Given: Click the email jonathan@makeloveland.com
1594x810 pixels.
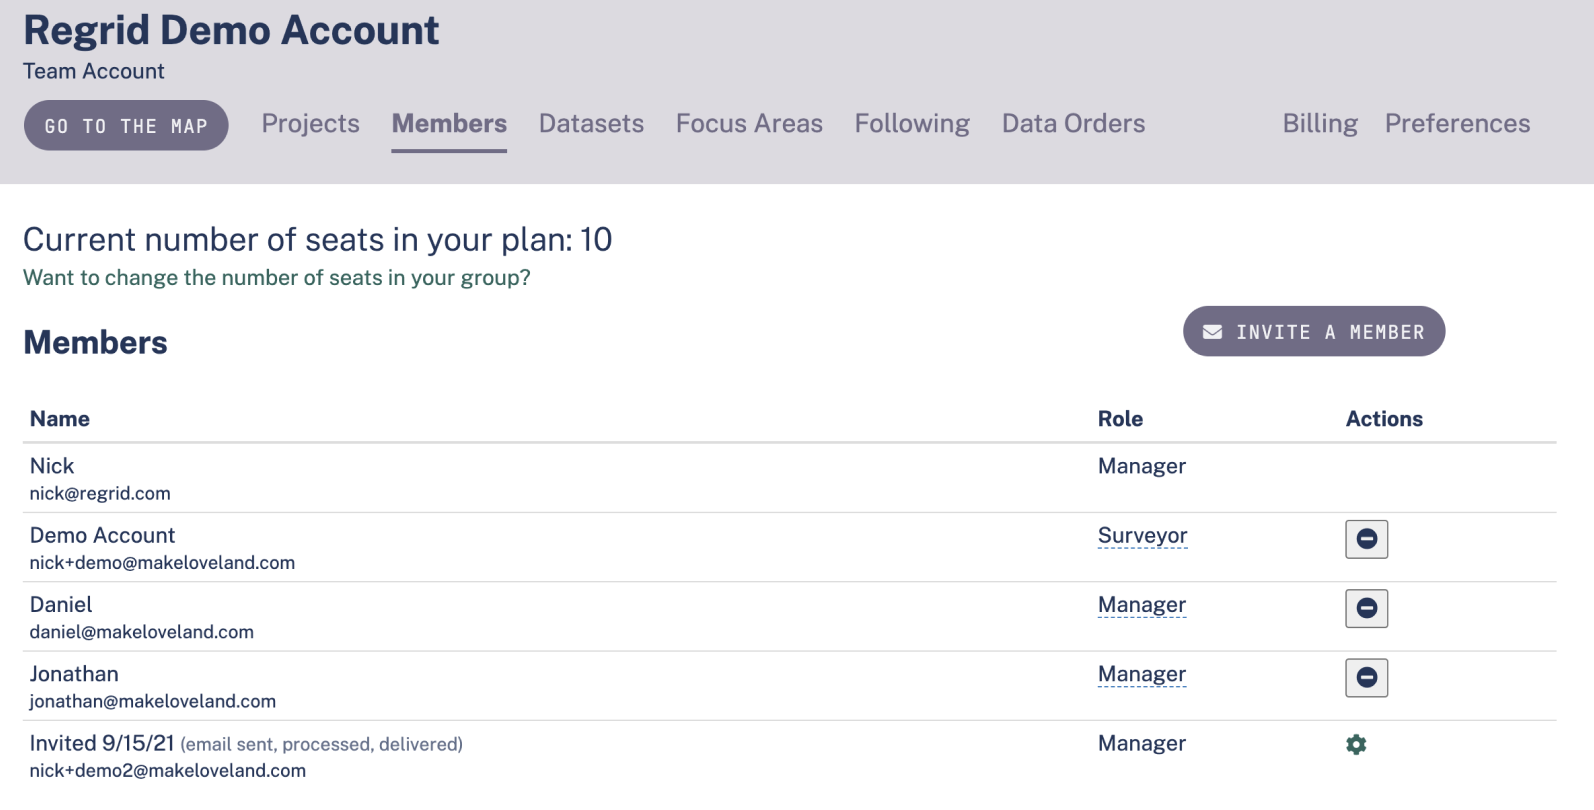Looking at the screenshot, I should click(x=152, y=701).
